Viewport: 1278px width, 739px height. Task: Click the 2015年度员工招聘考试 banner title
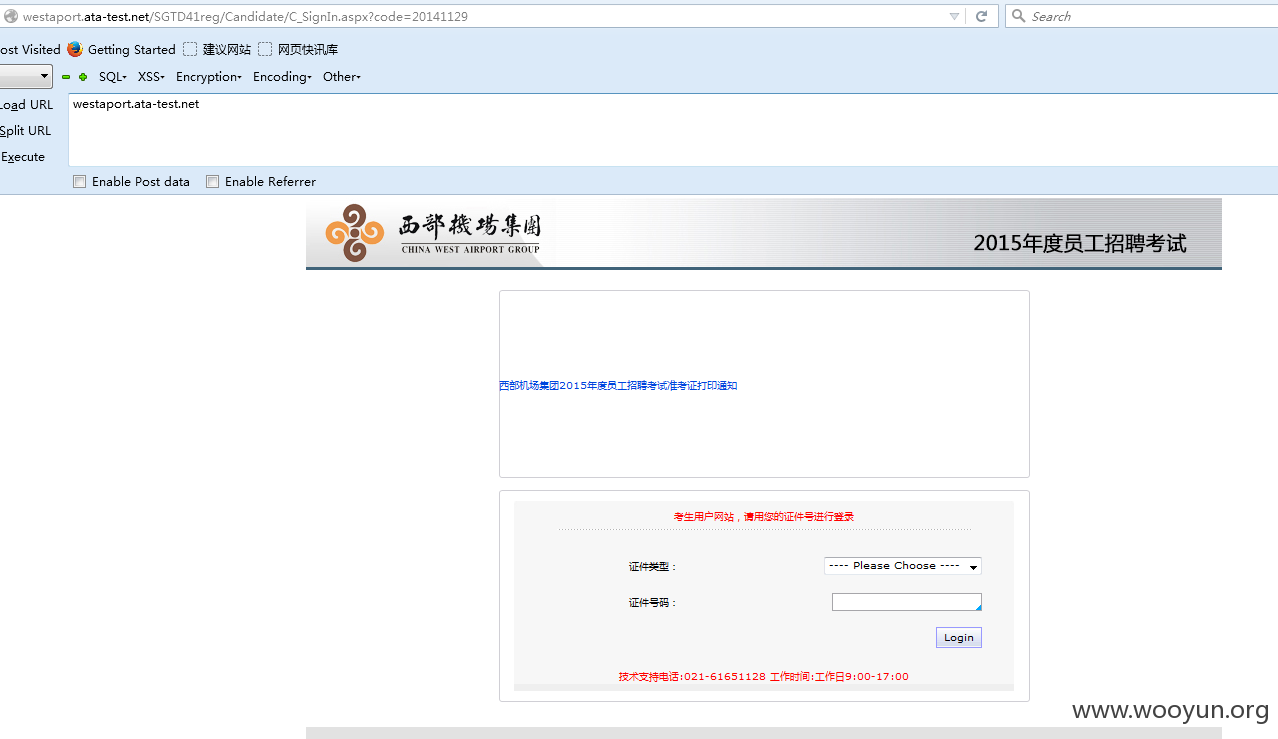[x=1080, y=243]
